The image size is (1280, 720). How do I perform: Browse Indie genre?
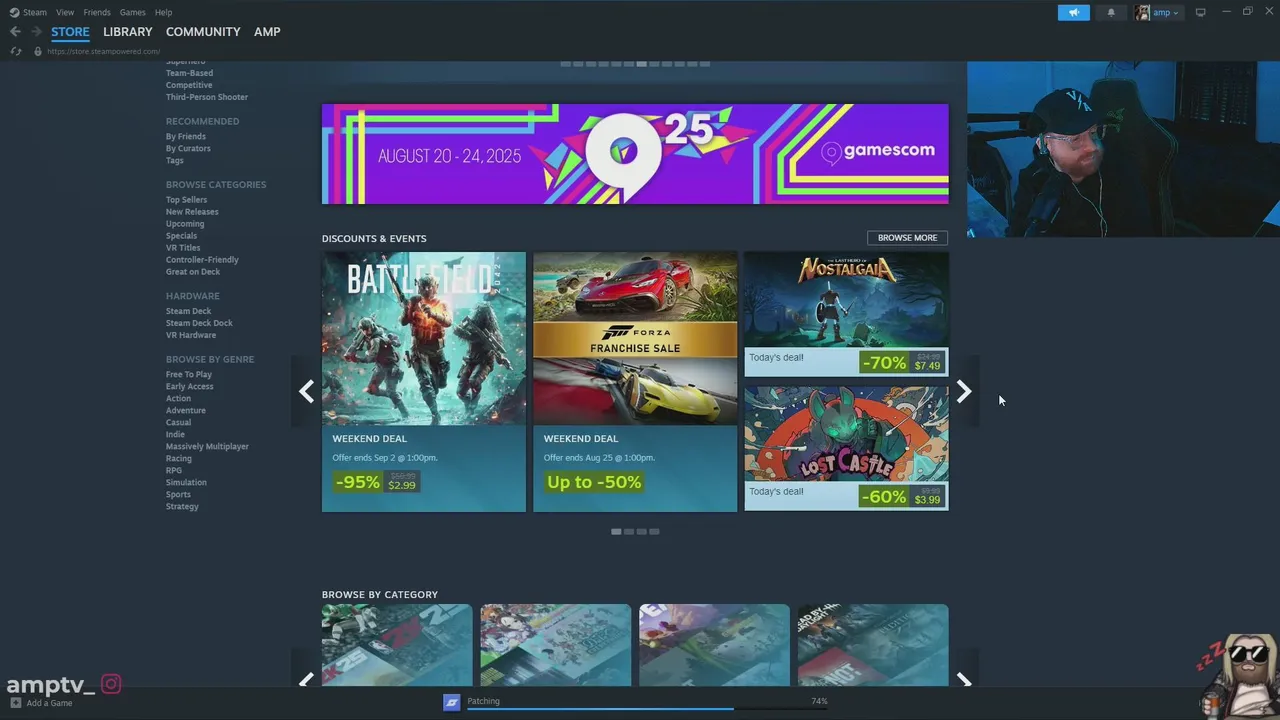(x=175, y=435)
